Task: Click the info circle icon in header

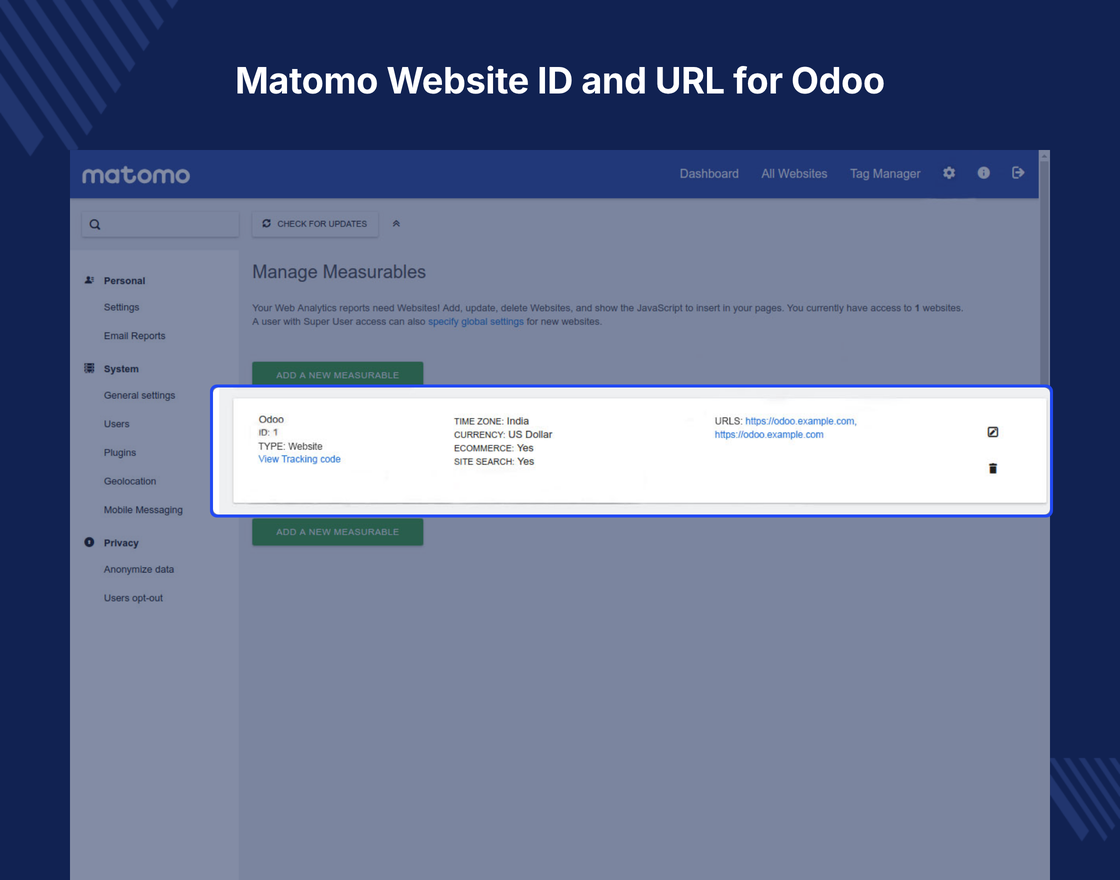Action: (984, 173)
